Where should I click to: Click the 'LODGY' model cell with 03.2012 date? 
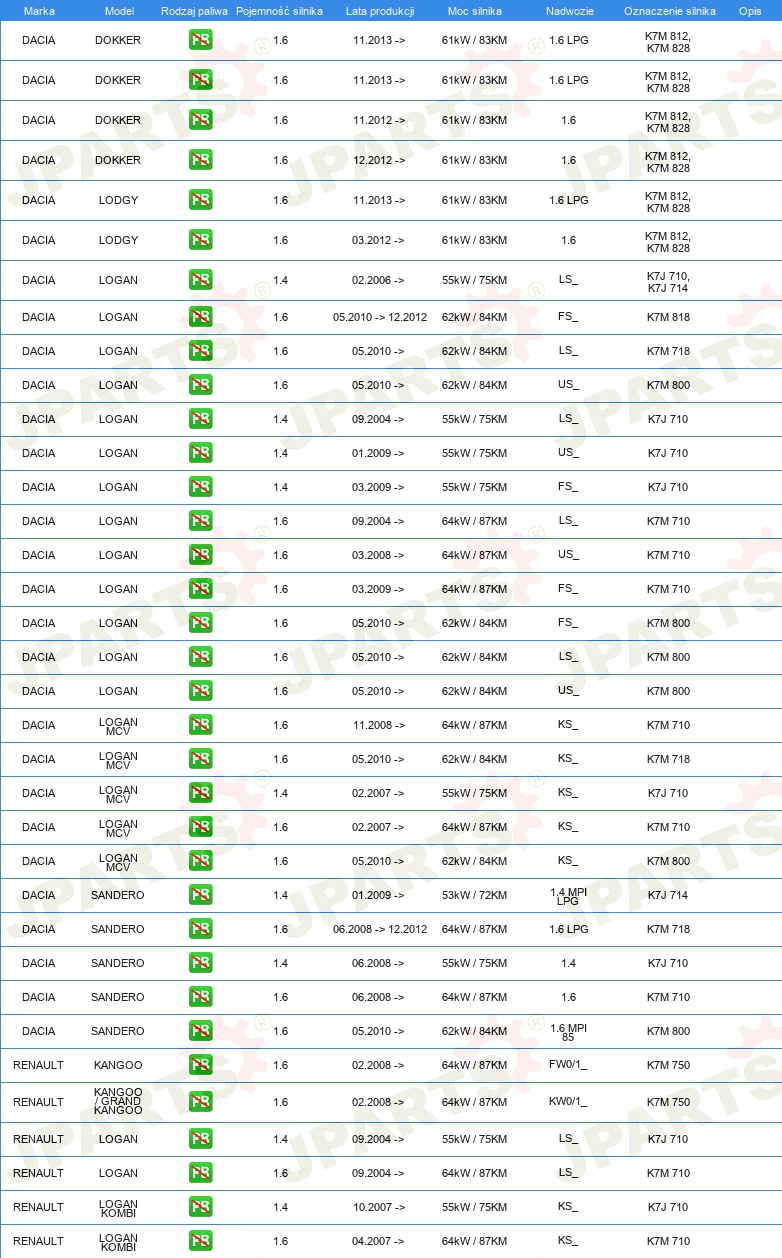coord(118,240)
